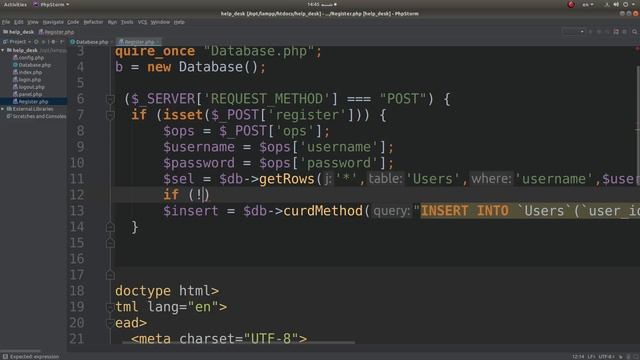This screenshot has height=360, width=640.
Task: Click the network icon in system tray
Action: pyautogui.click(x=607, y=4)
